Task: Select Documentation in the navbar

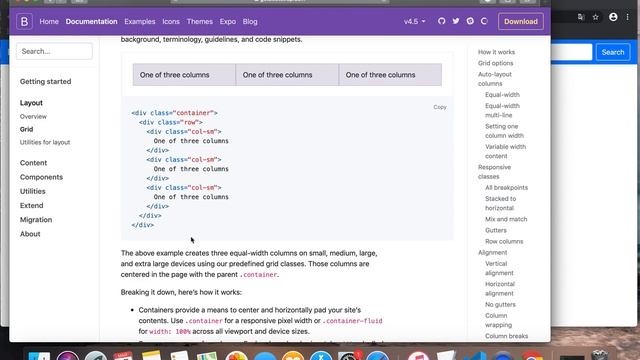Action: (91, 21)
